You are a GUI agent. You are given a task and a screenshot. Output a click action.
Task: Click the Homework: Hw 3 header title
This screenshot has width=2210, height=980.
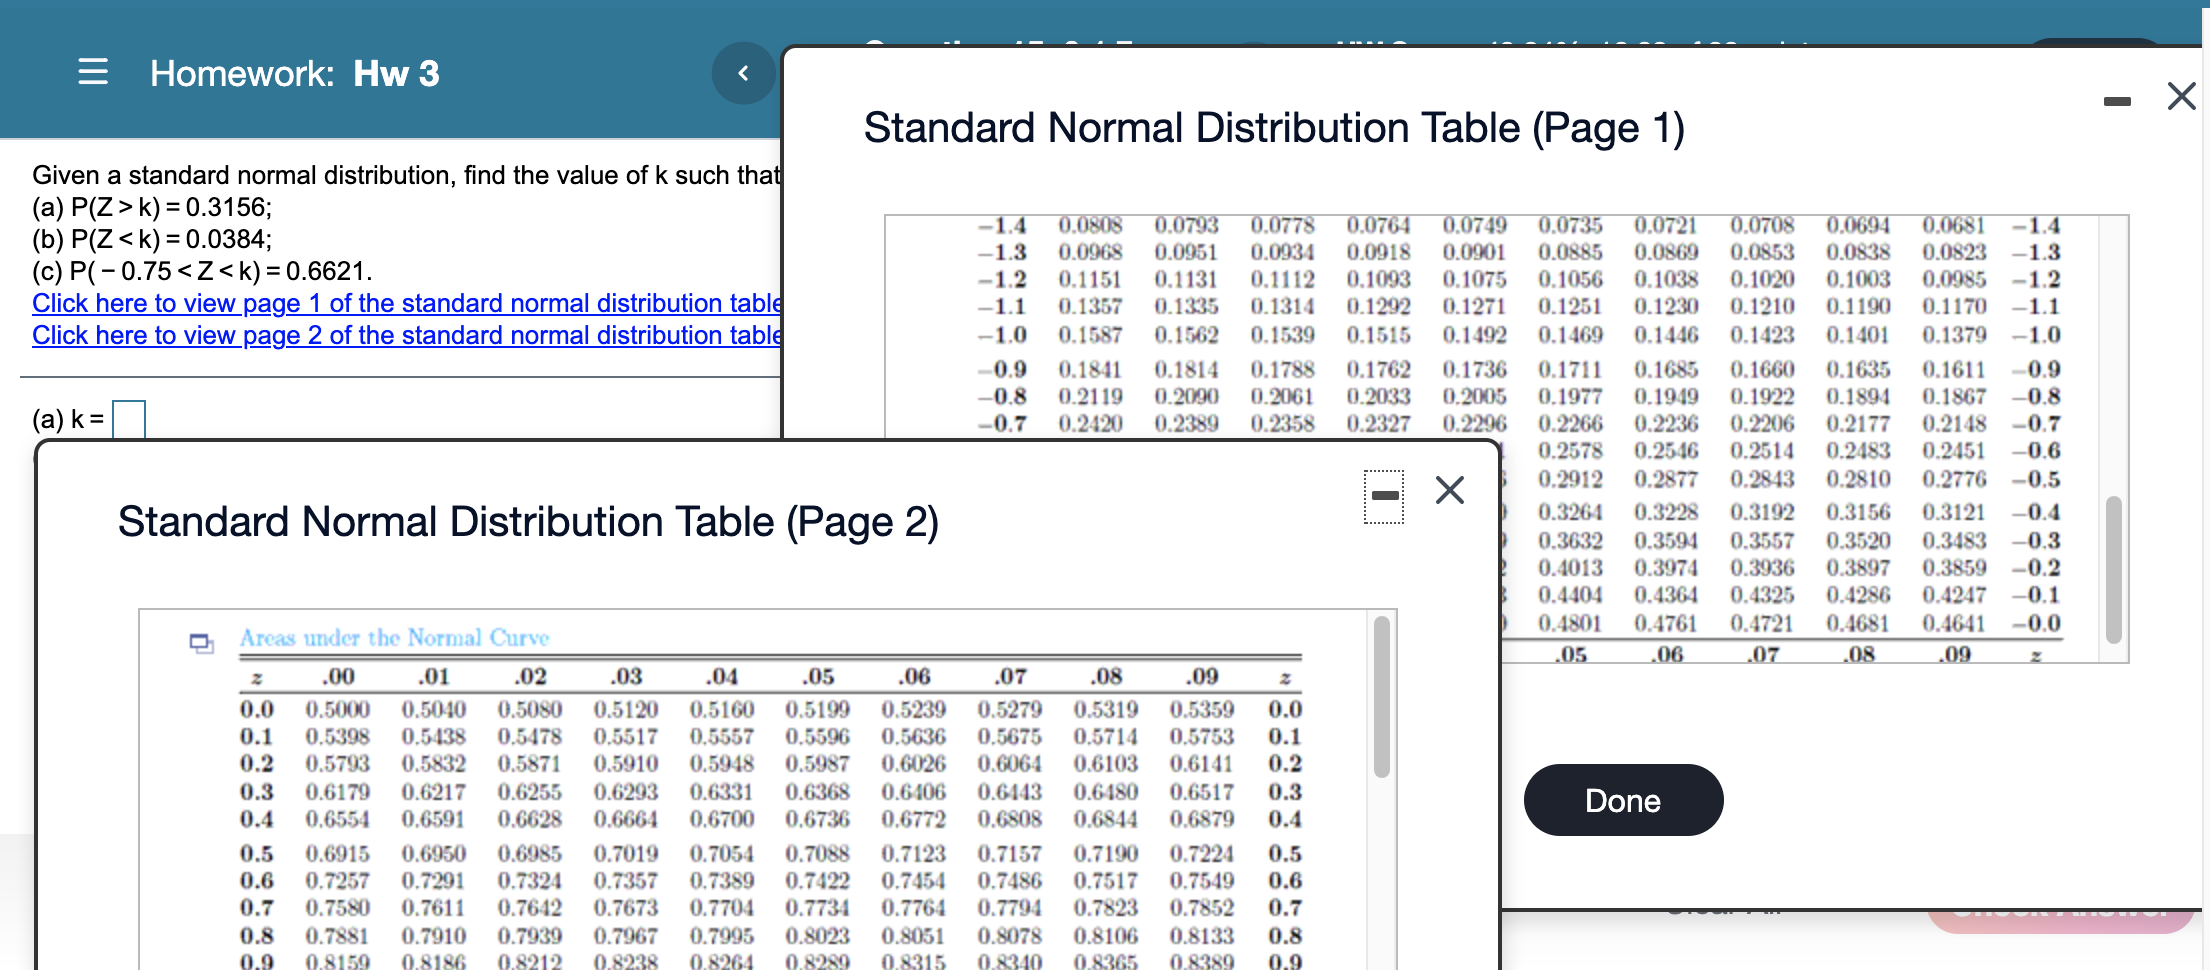(x=295, y=72)
